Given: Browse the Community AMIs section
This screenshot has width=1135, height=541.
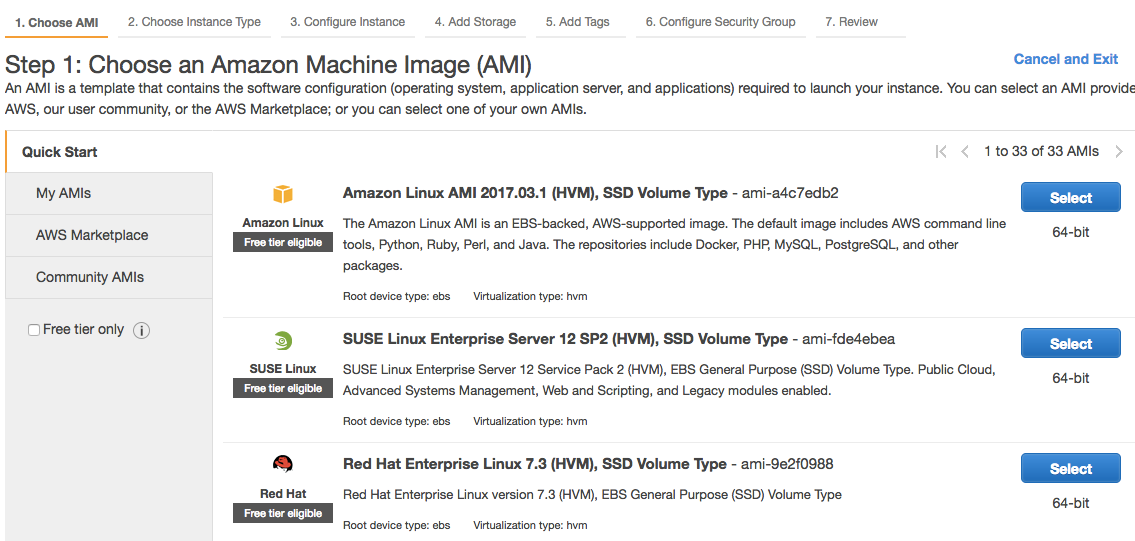Looking at the screenshot, I should pyautogui.click(x=90, y=277).
